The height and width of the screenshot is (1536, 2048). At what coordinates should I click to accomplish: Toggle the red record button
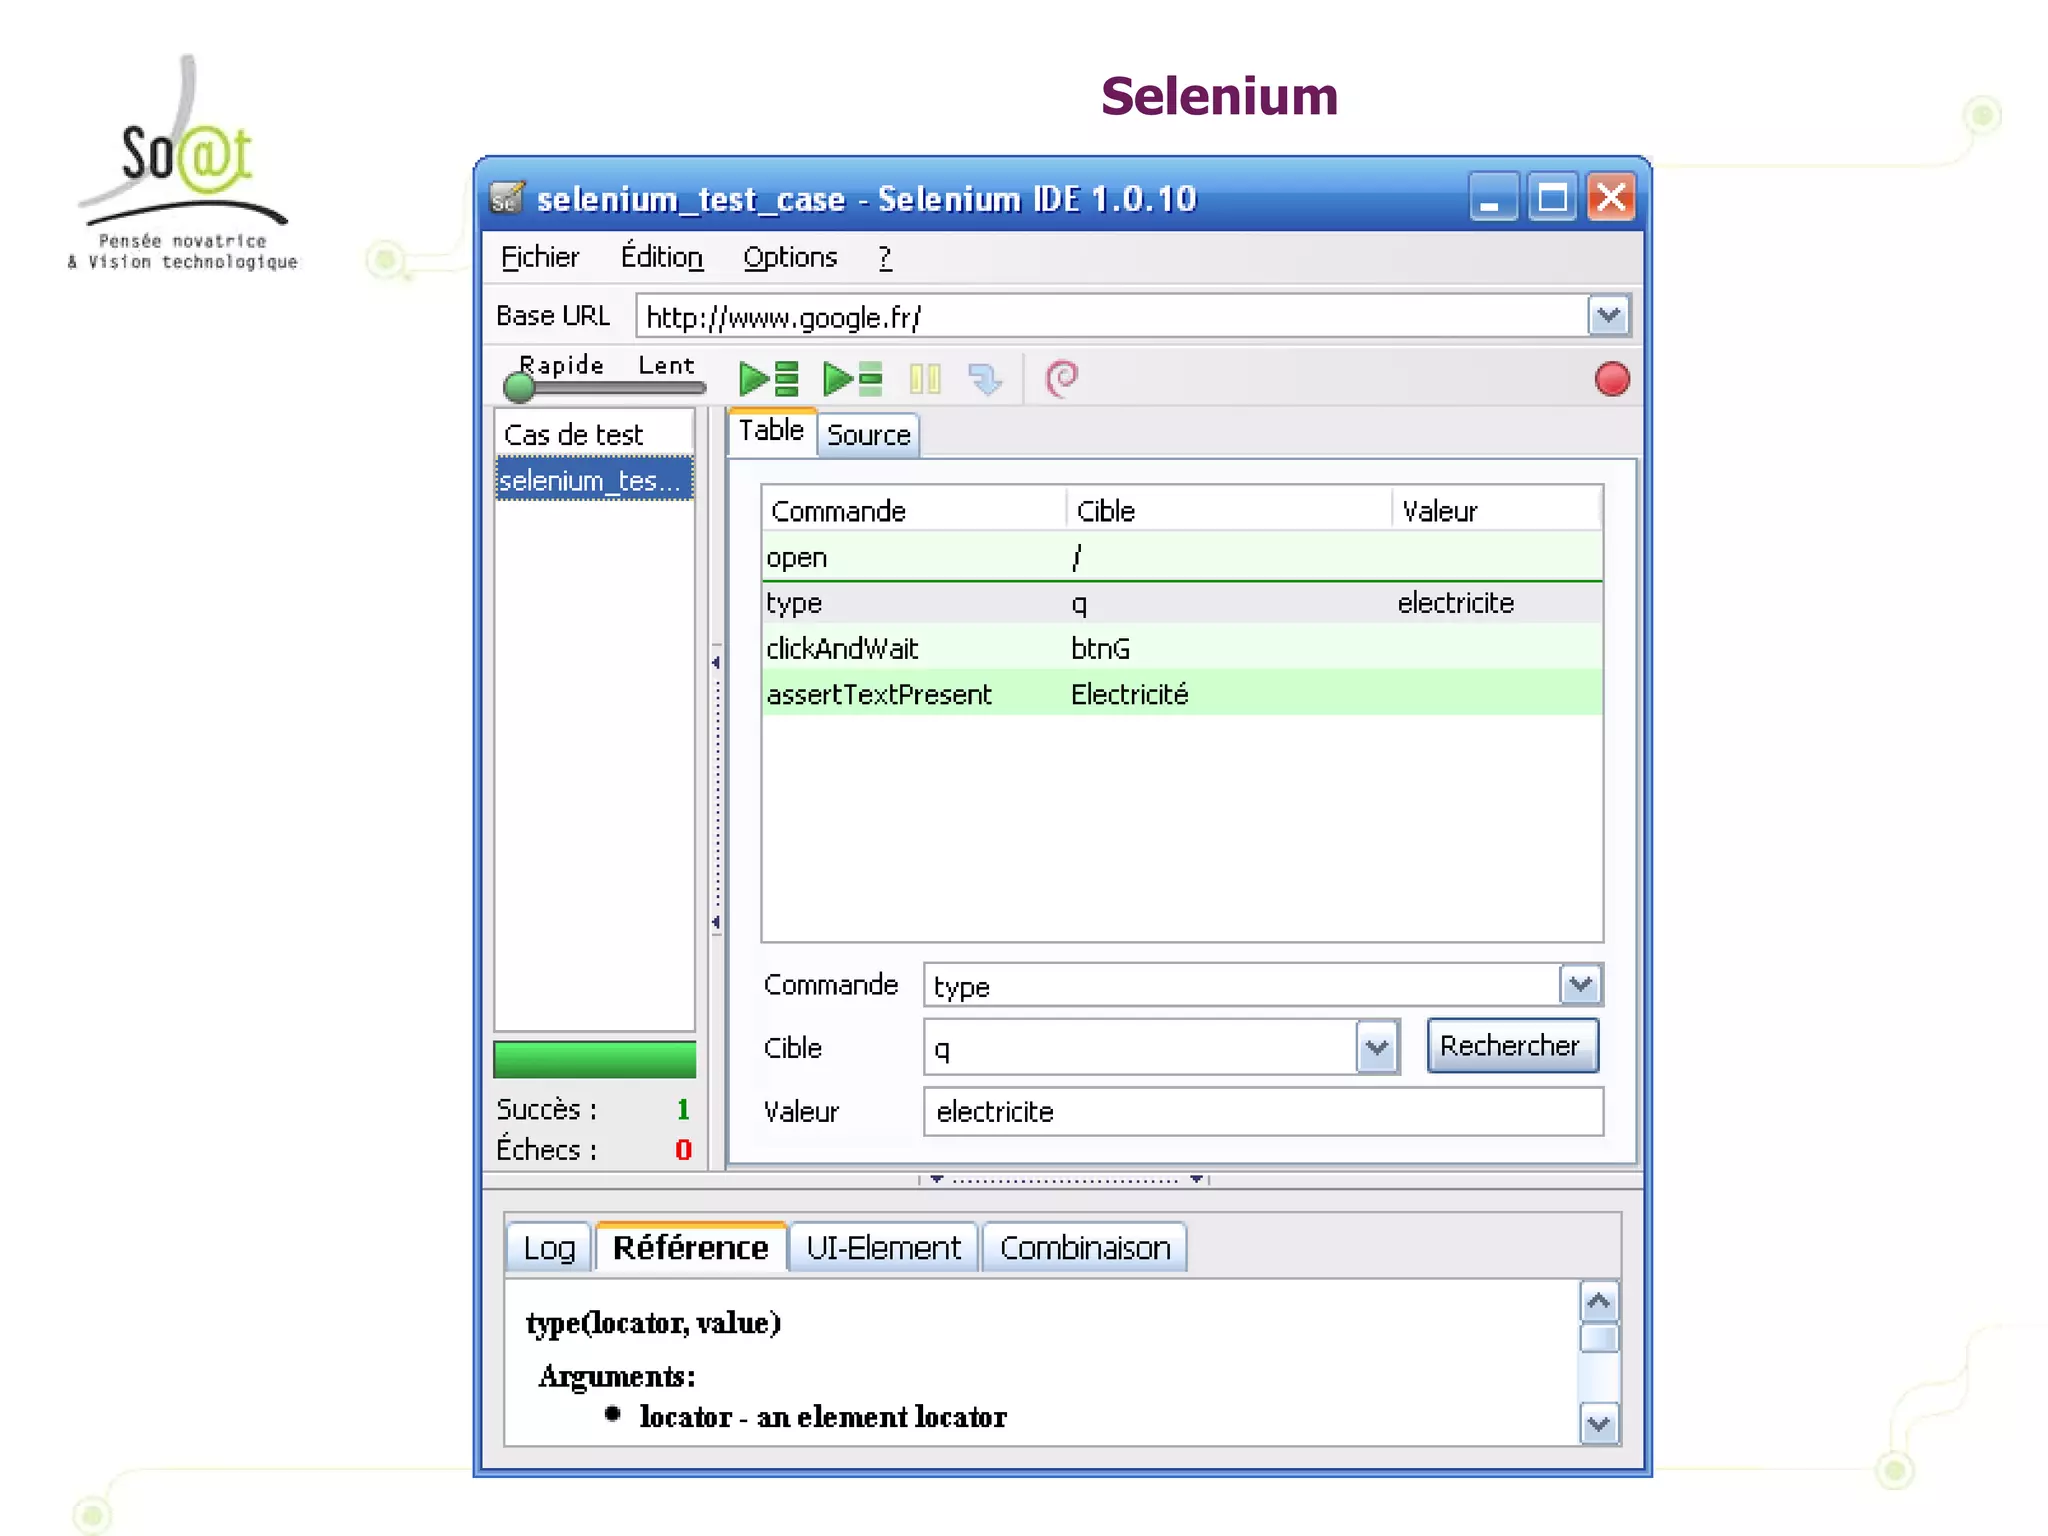click(x=1611, y=379)
